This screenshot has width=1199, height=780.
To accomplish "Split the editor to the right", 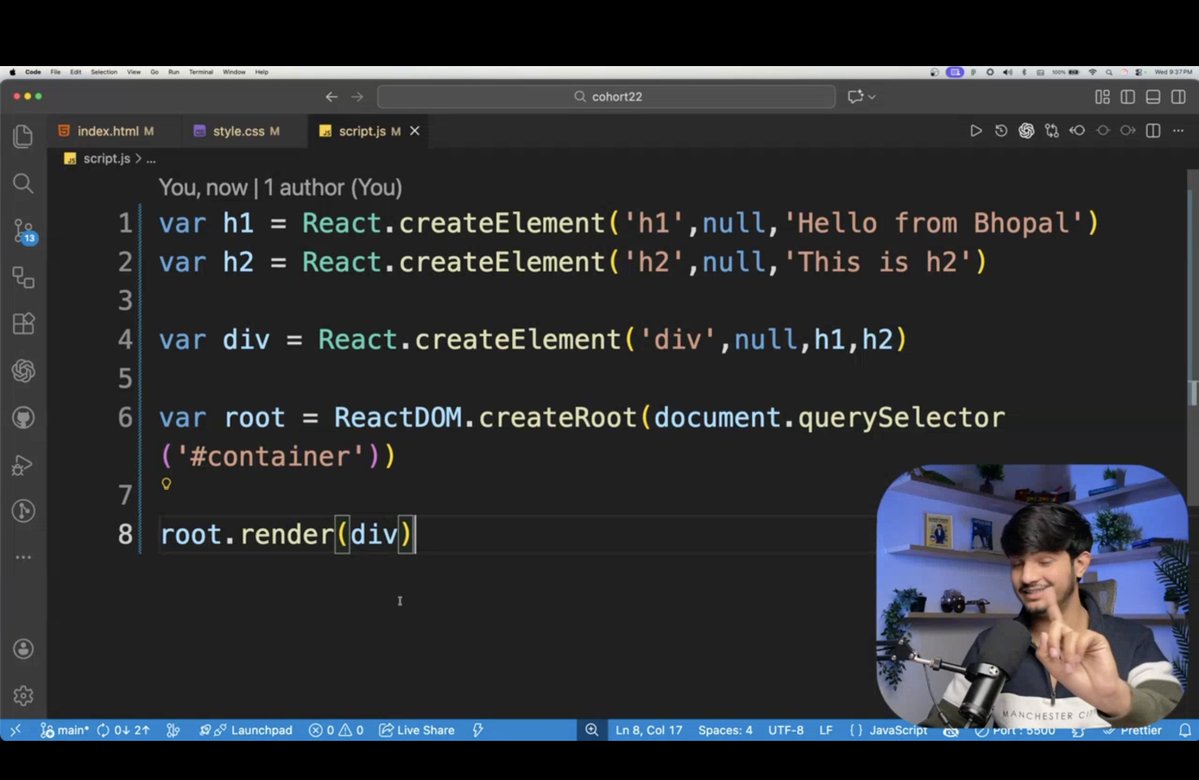I will (x=1153, y=131).
